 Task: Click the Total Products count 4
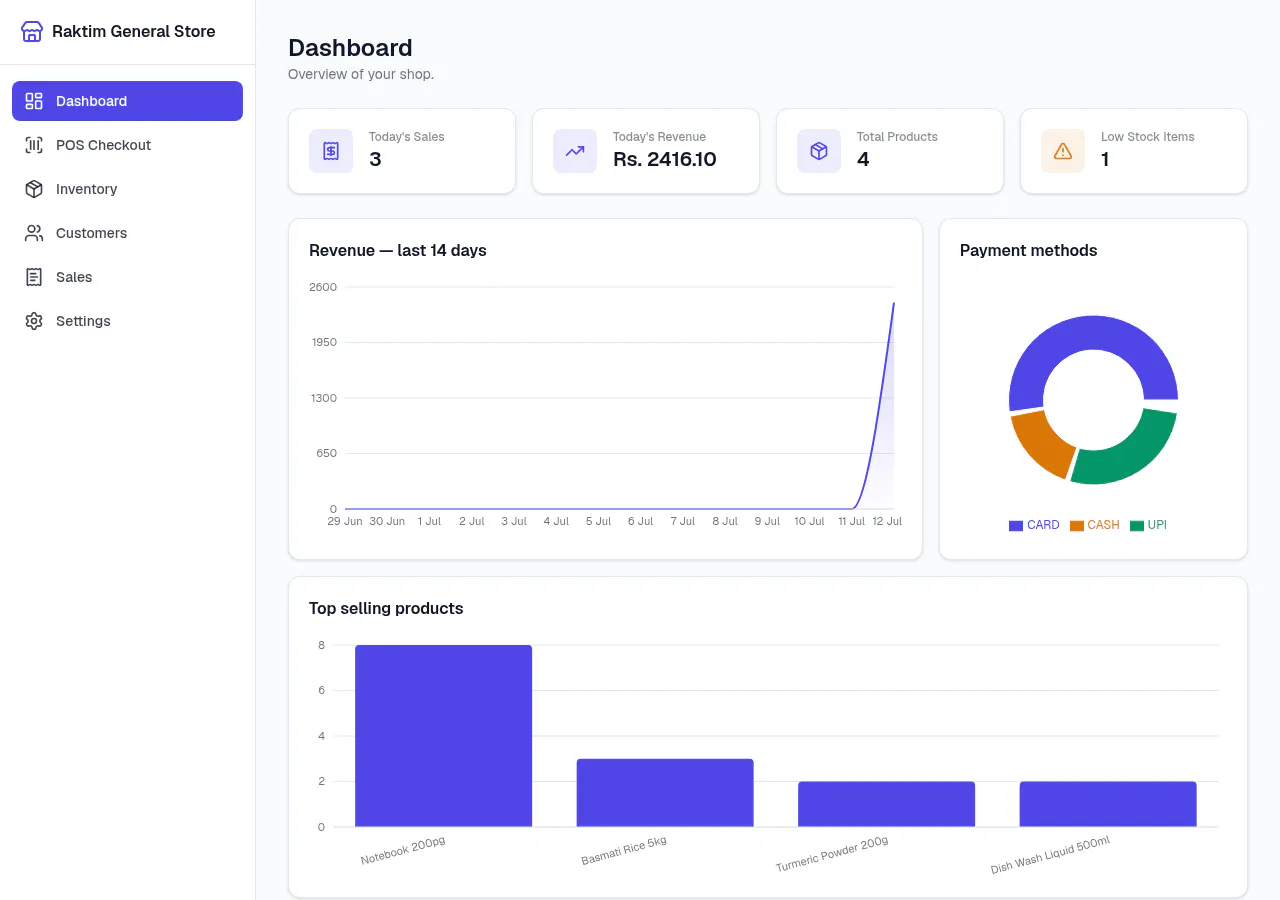pyautogui.click(x=863, y=159)
